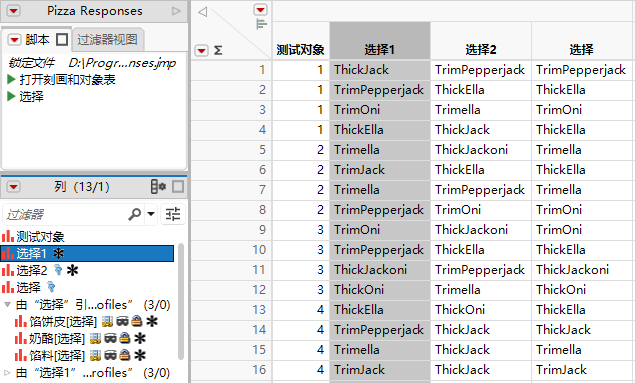The image size is (635, 383).
Task: Open the filter search options dropdown arrow
Action: [x=151, y=214]
